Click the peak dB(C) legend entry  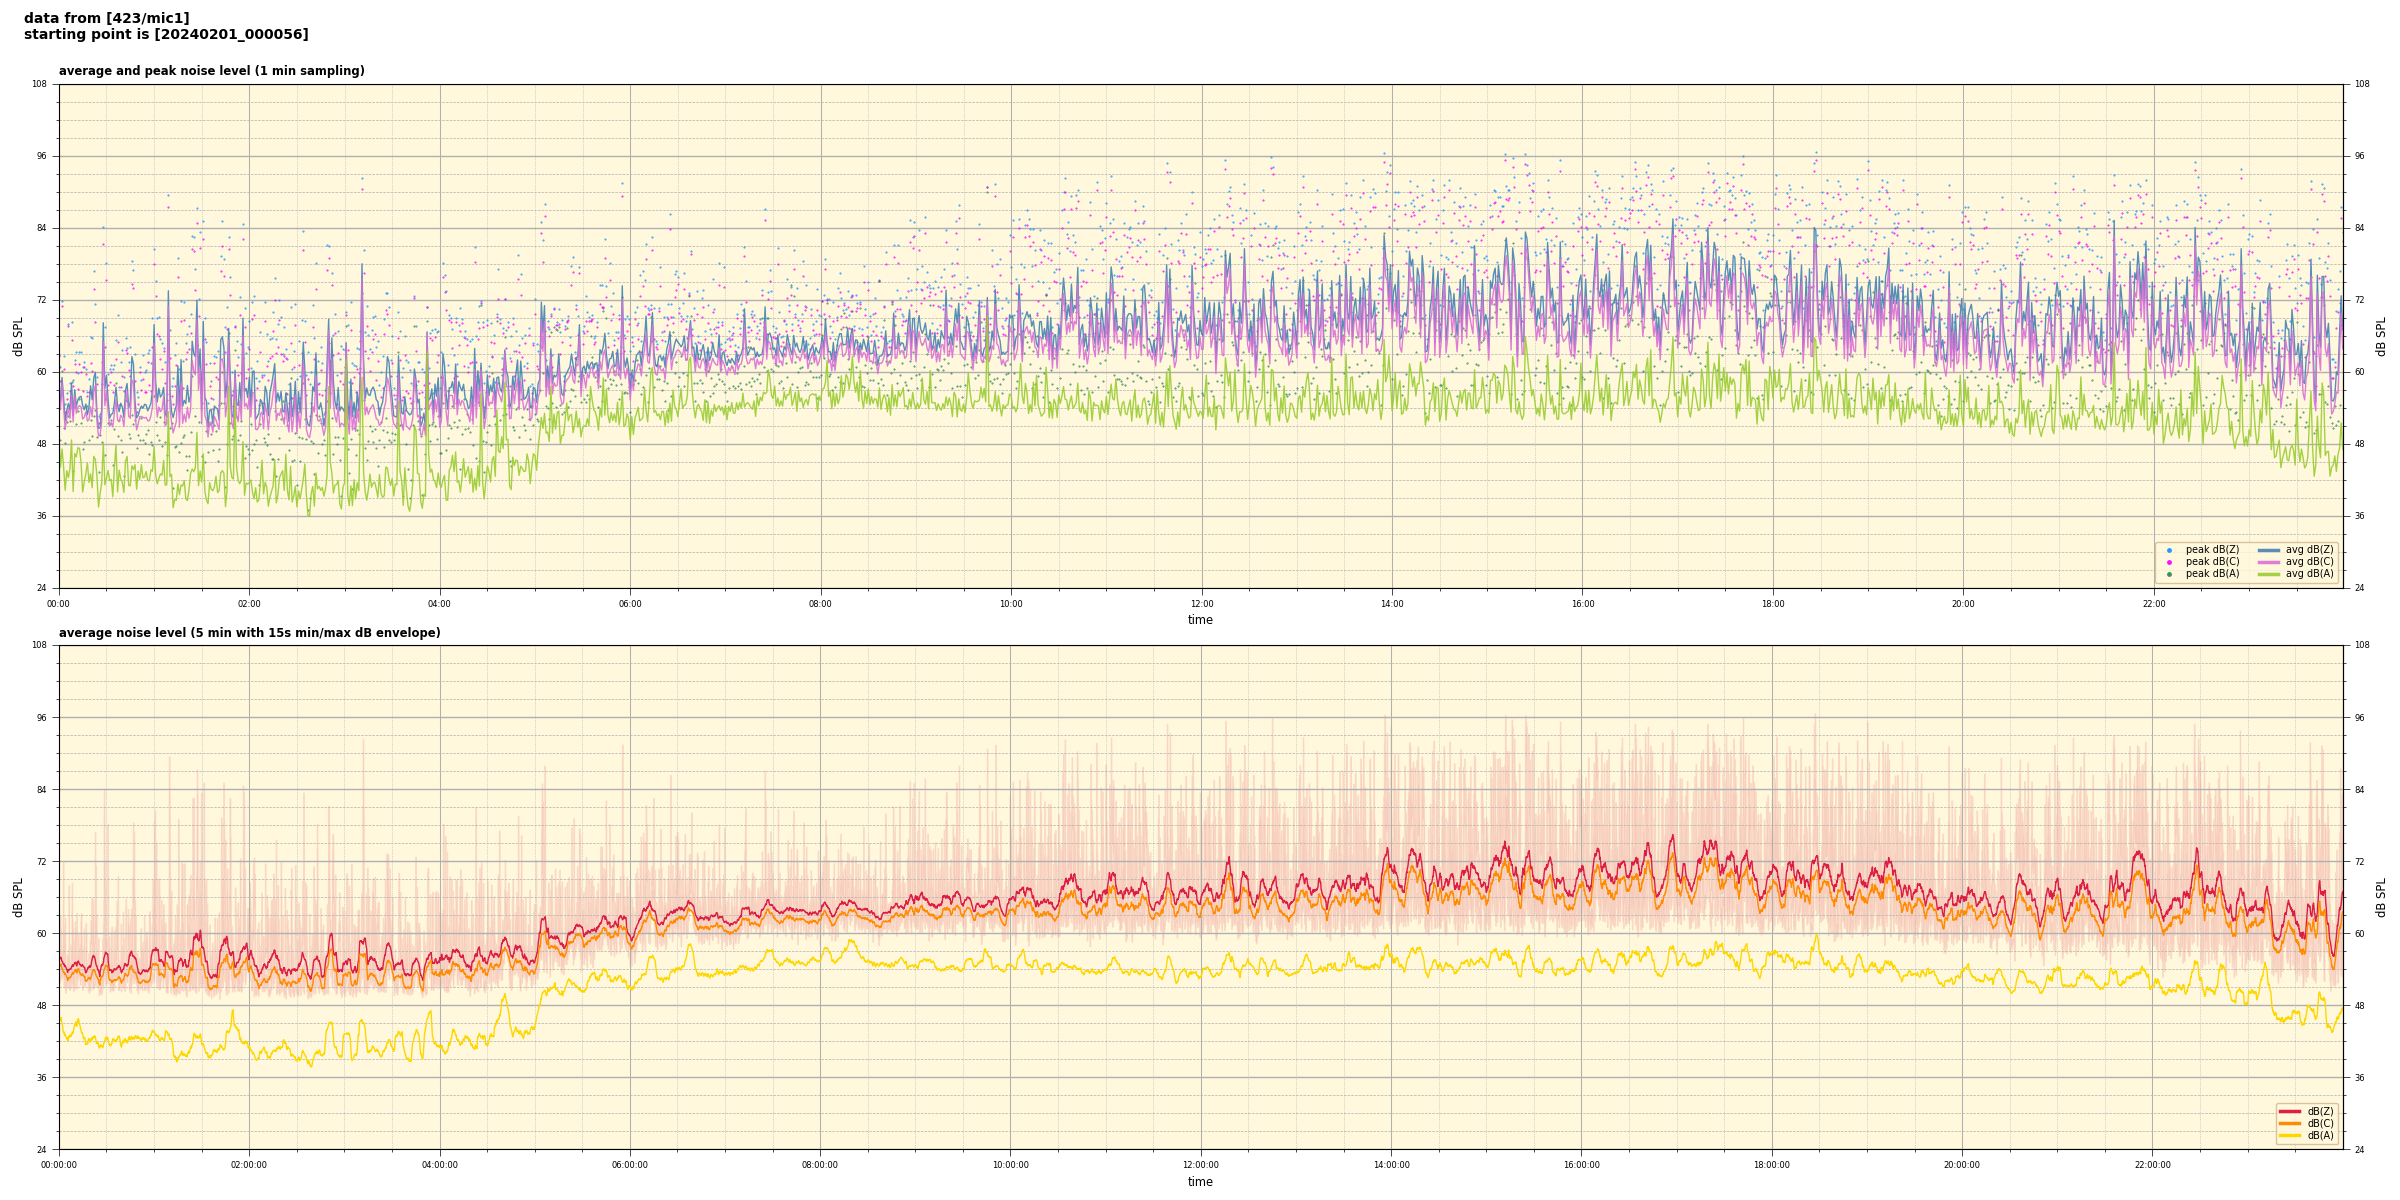click(2211, 562)
